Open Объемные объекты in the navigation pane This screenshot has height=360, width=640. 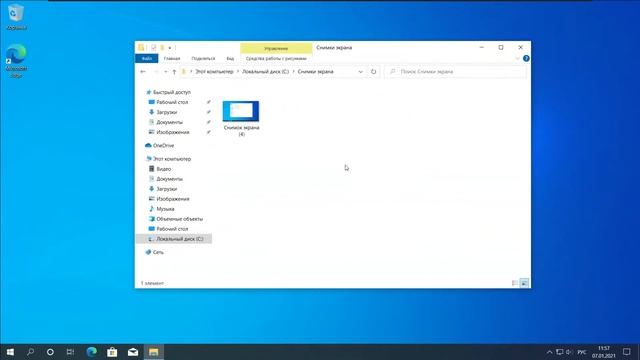point(179,219)
